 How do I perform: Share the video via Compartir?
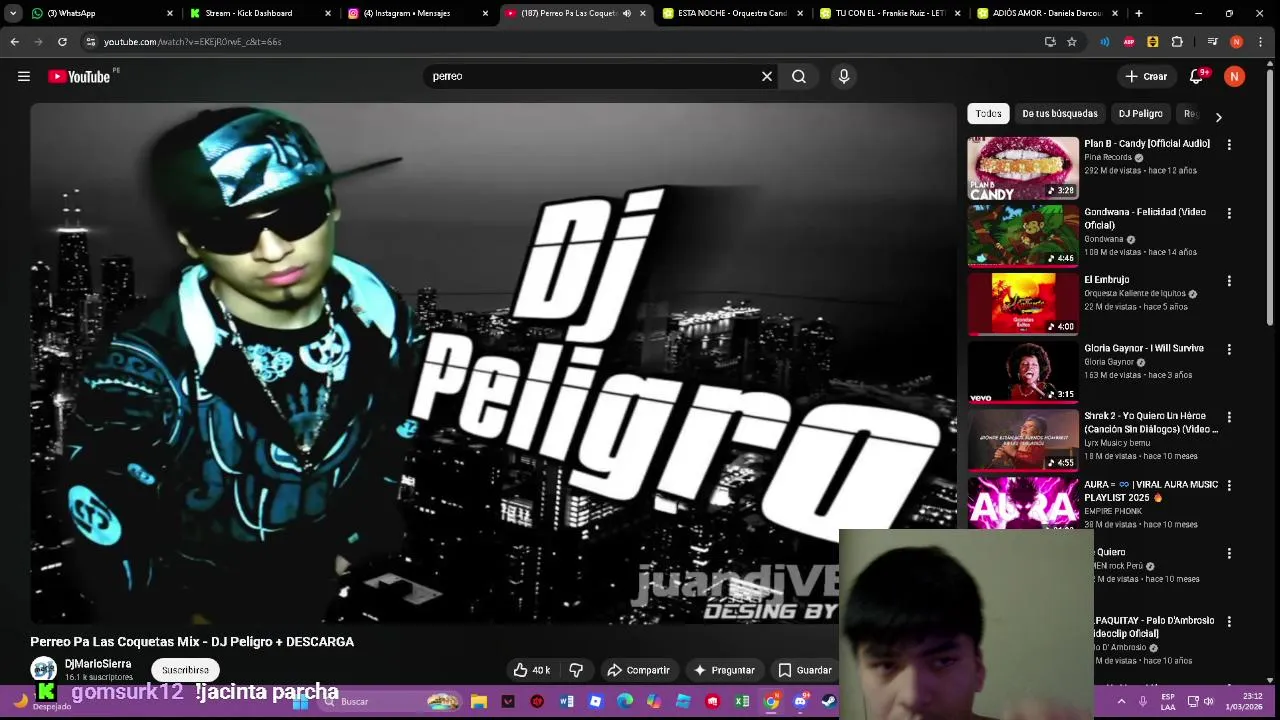[638, 670]
